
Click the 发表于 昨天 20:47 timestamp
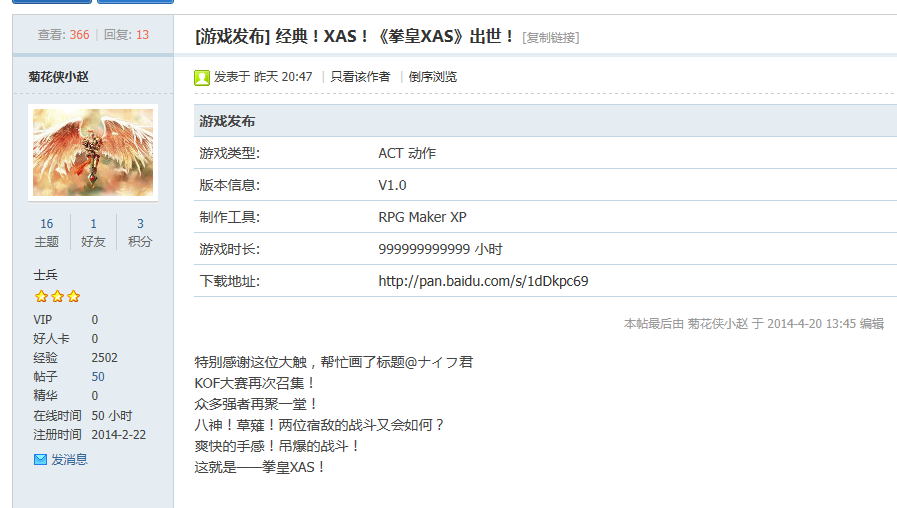click(x=263, y=77)
